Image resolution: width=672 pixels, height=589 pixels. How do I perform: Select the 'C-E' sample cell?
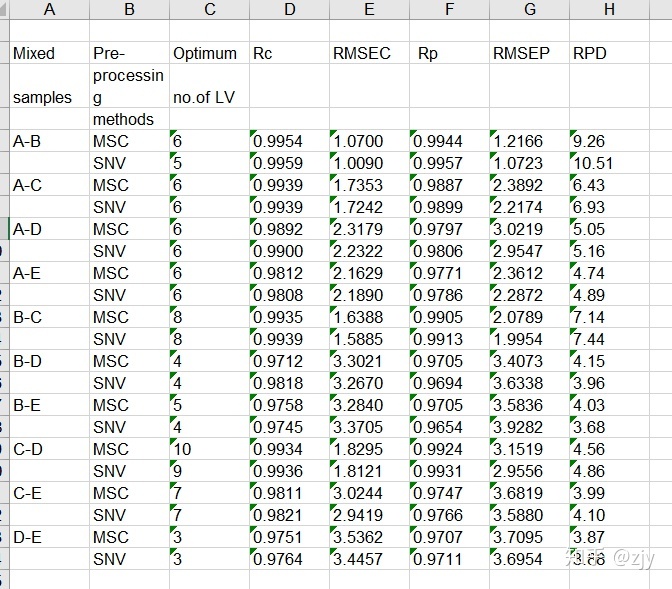[49, 493]
